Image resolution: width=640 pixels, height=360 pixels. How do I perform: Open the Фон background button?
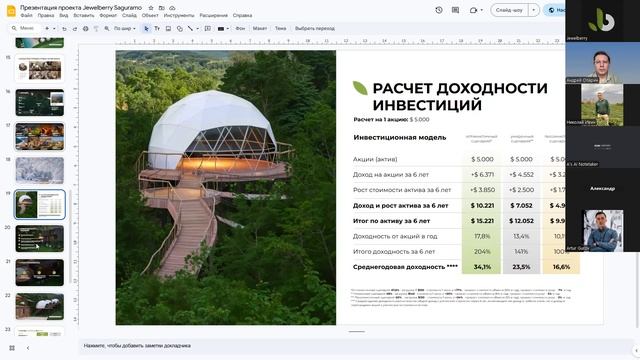[x=240, y=29]
